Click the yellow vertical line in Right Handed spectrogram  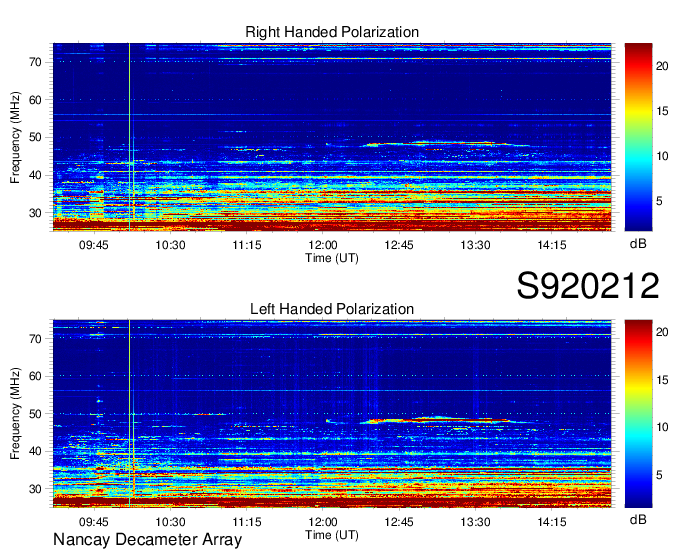point(129,137)
